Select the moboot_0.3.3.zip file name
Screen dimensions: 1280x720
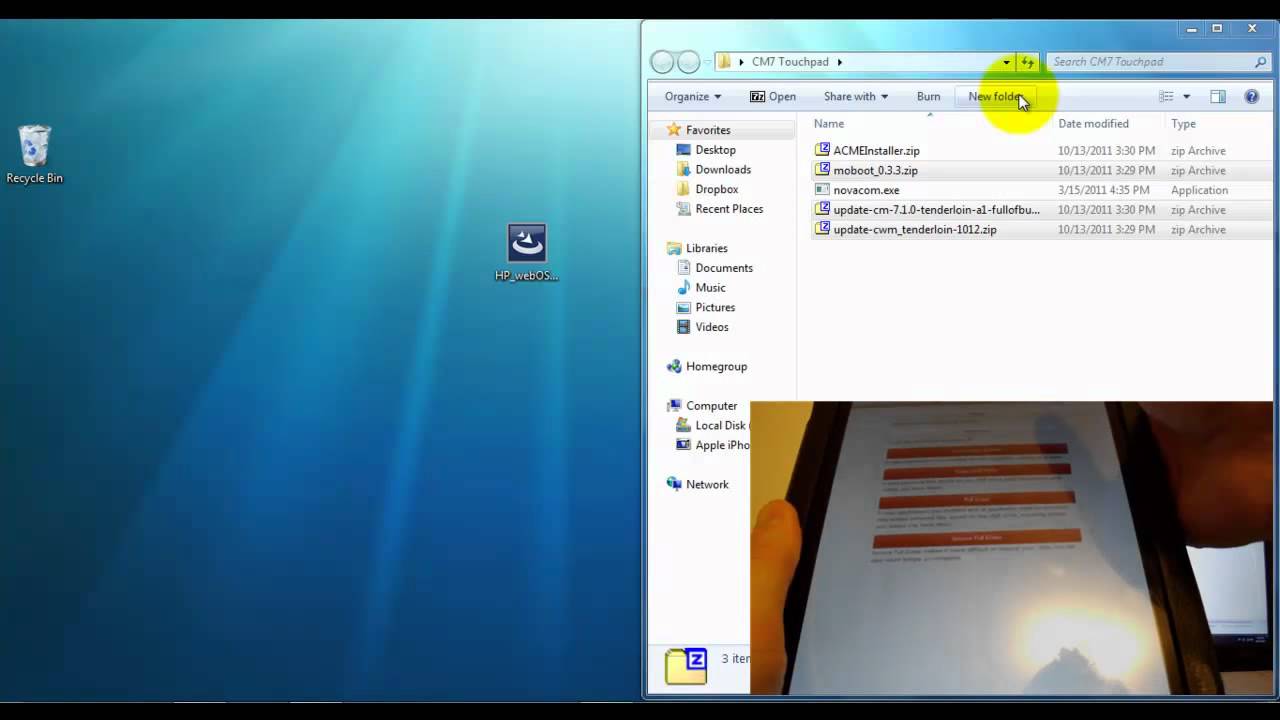(875, 170)
